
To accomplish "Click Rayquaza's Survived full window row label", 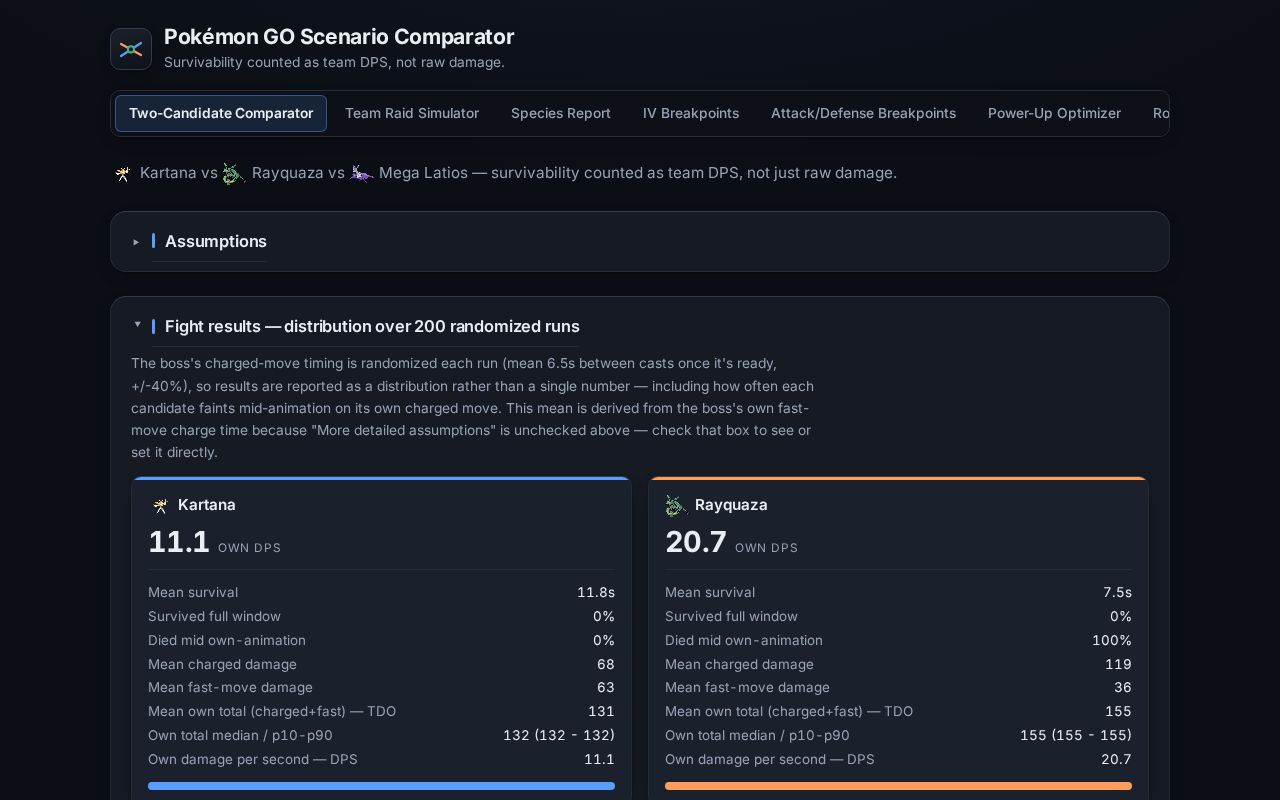I will (732, 616).
